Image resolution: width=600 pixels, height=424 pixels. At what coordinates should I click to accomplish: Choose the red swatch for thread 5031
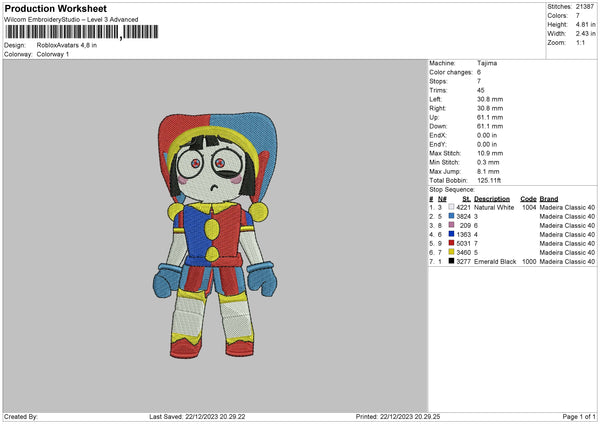coord(451,243)
